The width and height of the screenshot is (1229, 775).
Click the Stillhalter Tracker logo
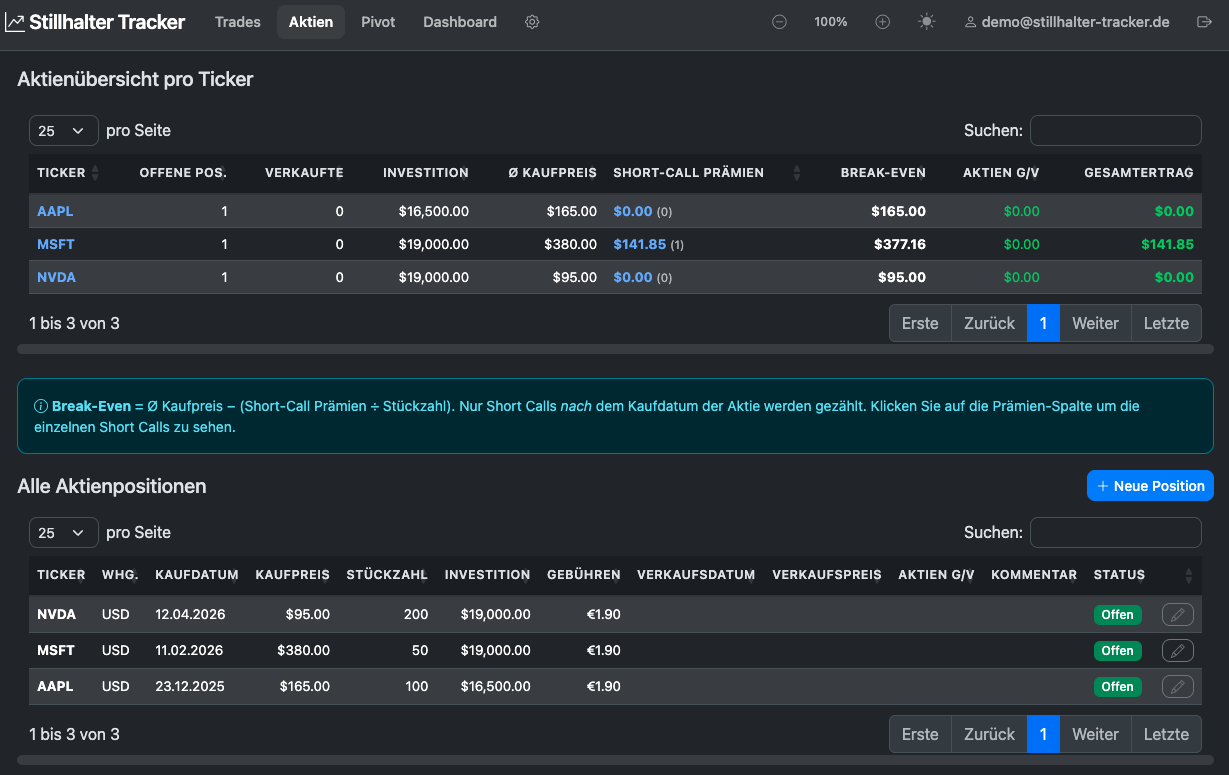tap(96, 22)
